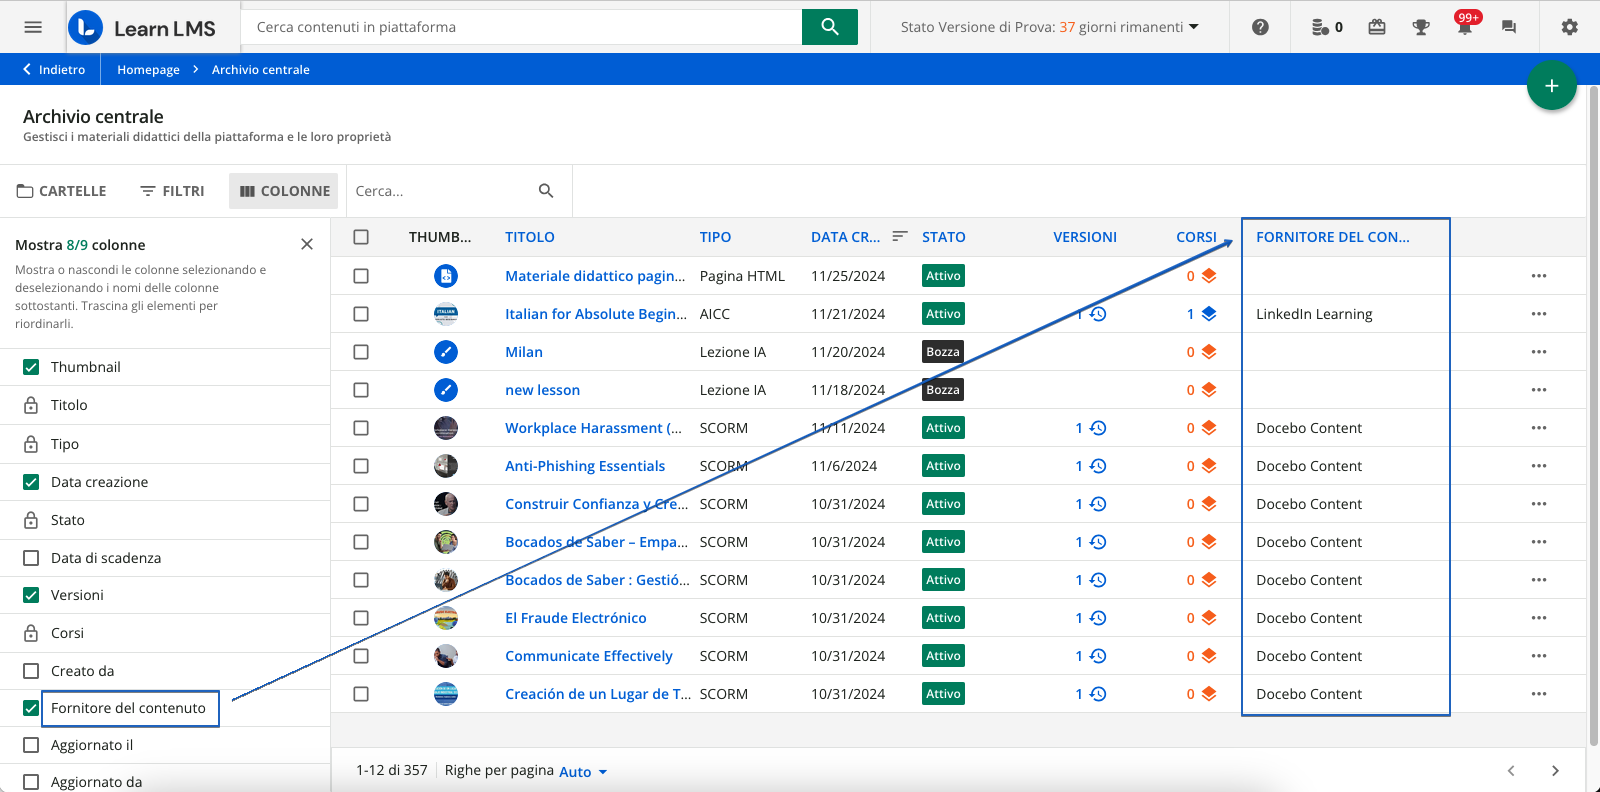
Task: Click blue courses icon for Italian for Absolute Beginners
Action: pyautogui.click(x=1209, y=314)
